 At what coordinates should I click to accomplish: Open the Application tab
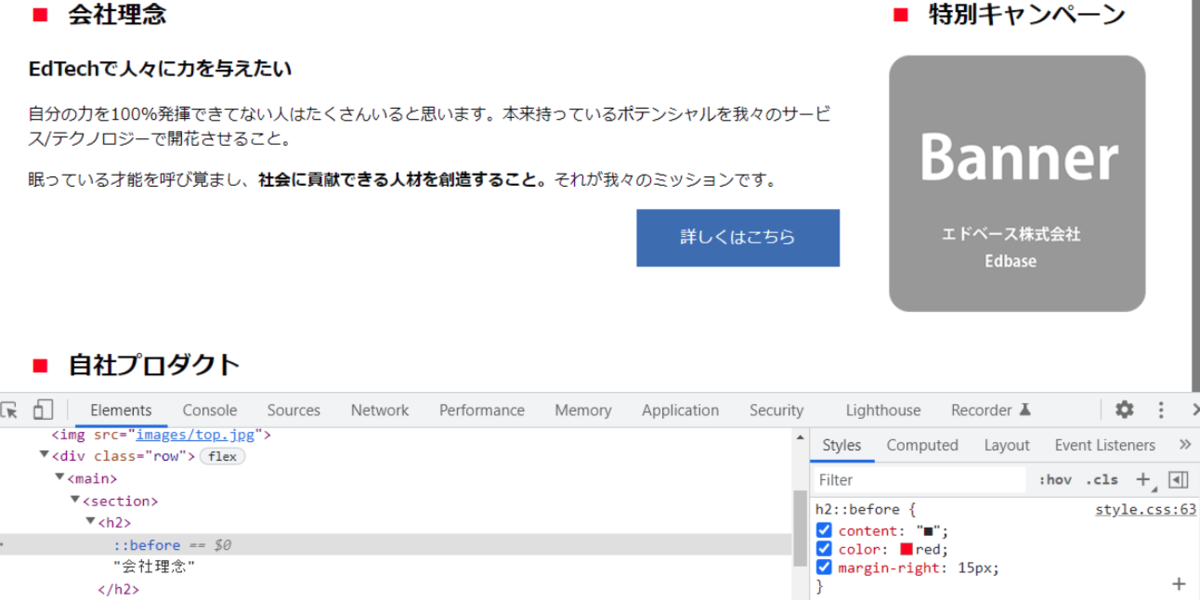tap(680, 410)
